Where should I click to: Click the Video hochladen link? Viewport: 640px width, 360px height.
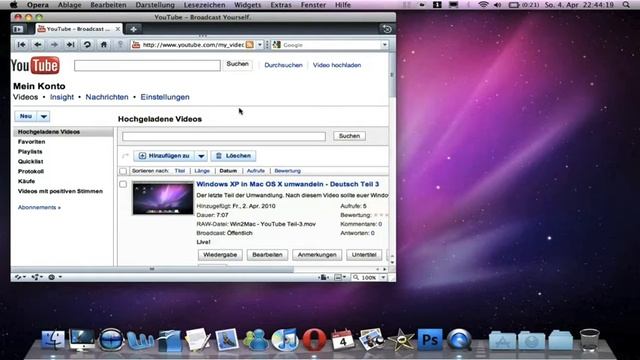pos(337,65)
